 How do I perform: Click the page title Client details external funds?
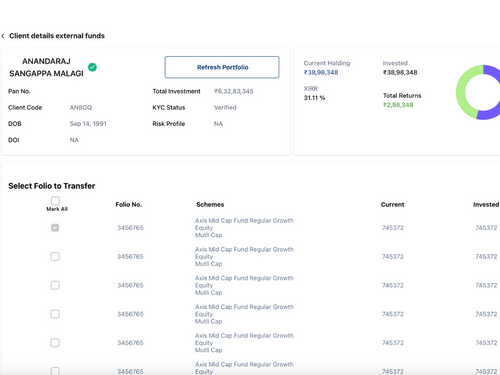pos(57,36)
